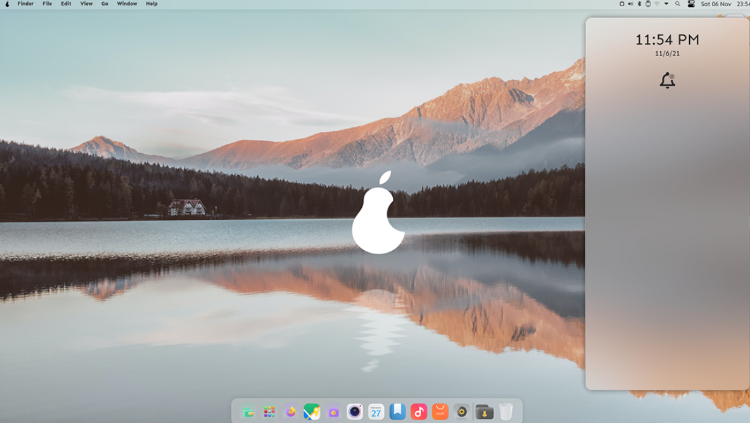Launch the red Music app in the dock

pyautogui.click(x=419, y=412)
